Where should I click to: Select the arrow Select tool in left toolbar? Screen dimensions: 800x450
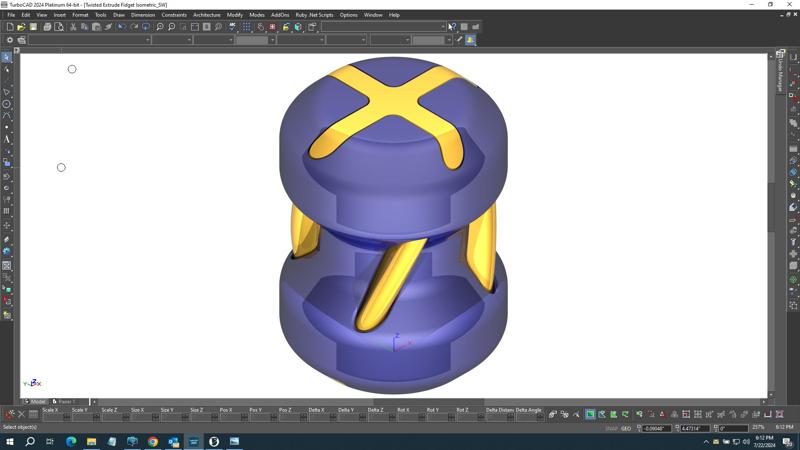(x=6, y=58)
